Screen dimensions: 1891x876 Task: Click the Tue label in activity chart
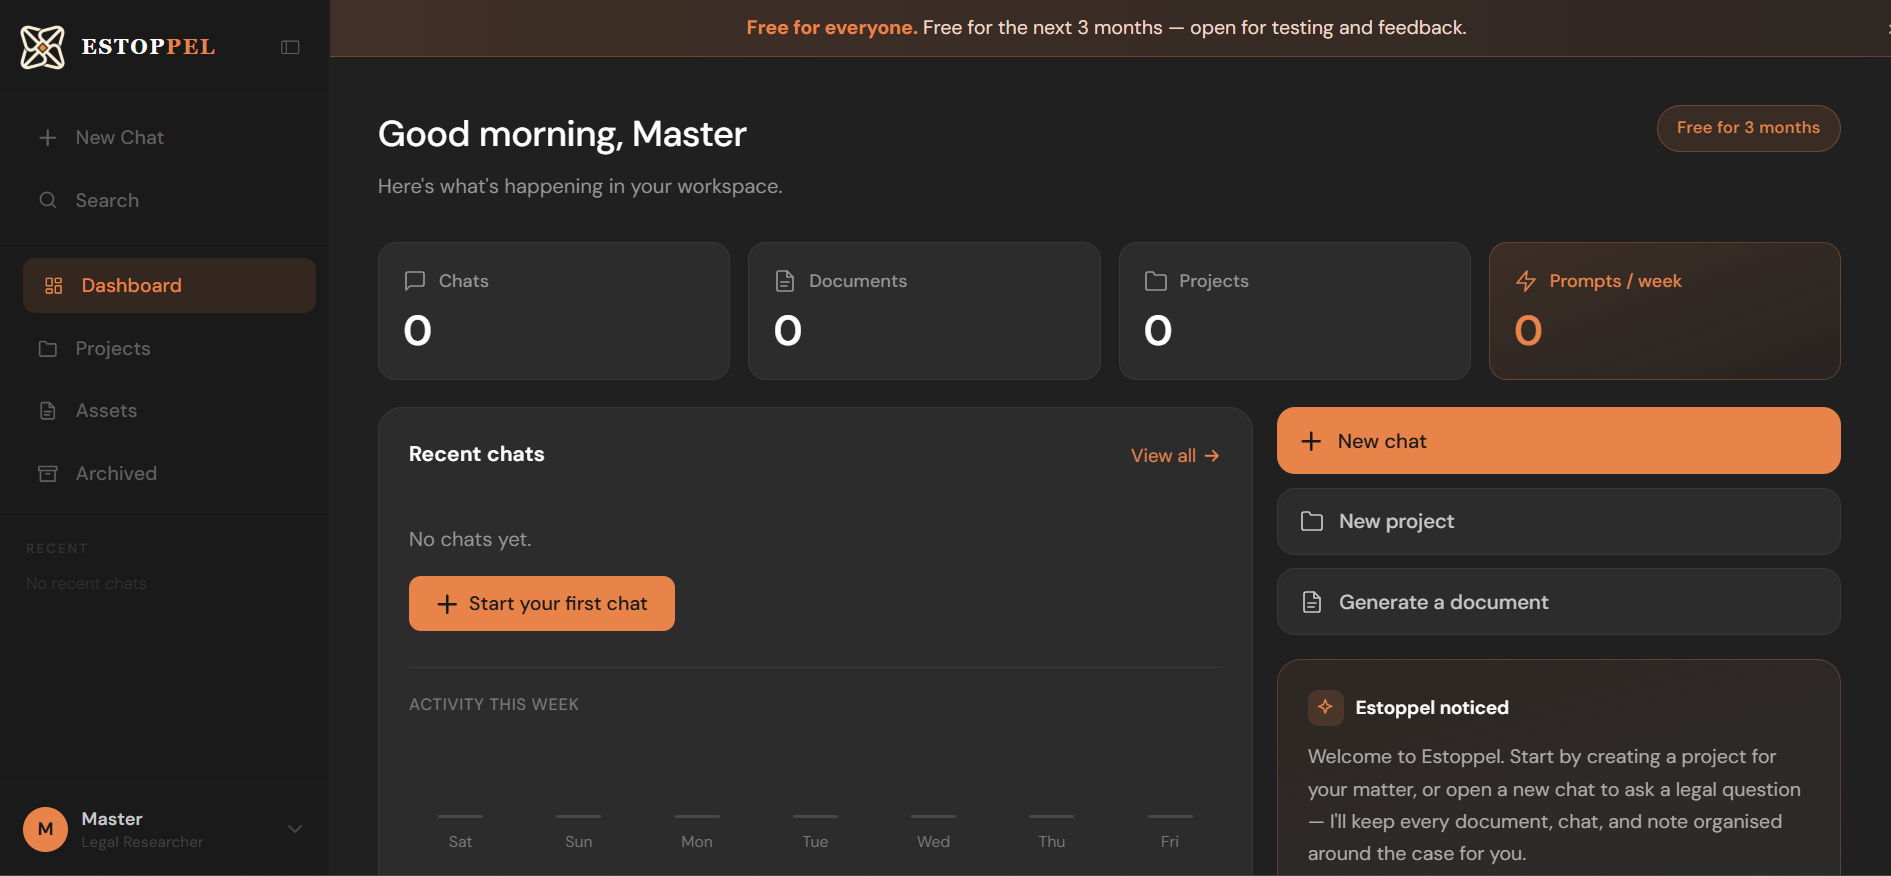pyautogui.click(x=815, y=842)
